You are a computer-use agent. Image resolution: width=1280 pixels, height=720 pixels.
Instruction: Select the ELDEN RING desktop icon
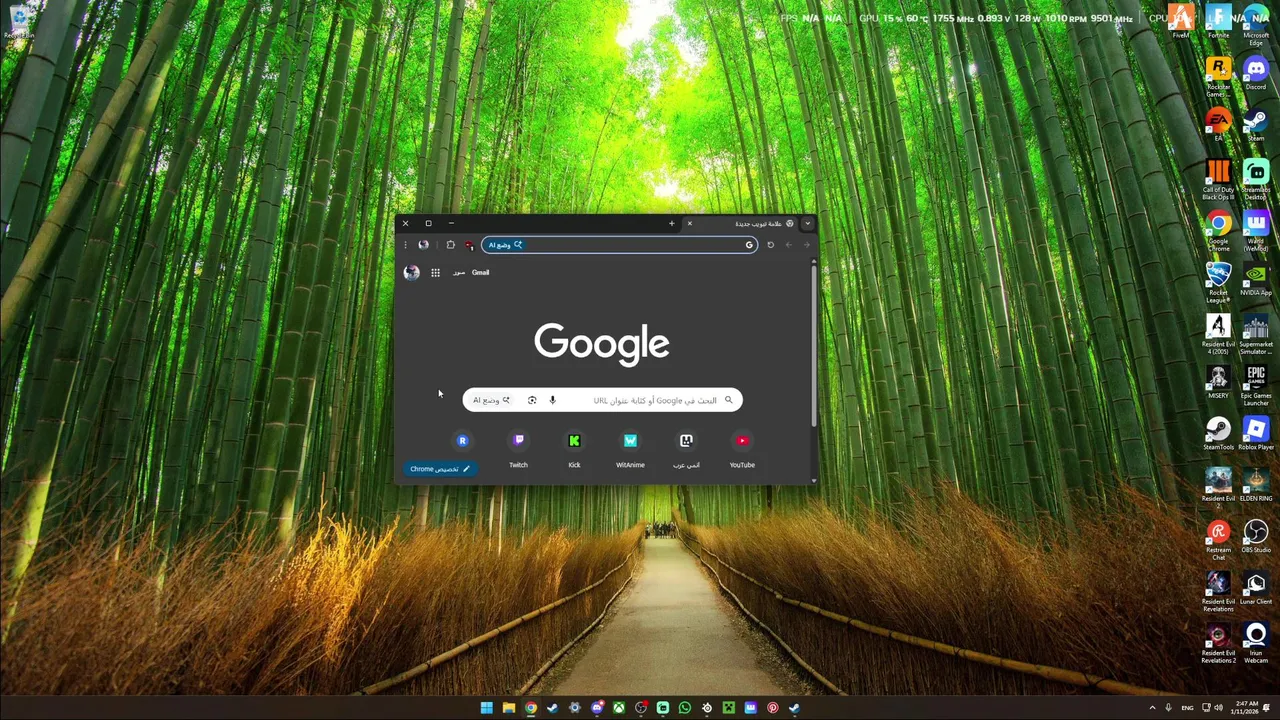pyautogui.click(x=1256, y=485)
